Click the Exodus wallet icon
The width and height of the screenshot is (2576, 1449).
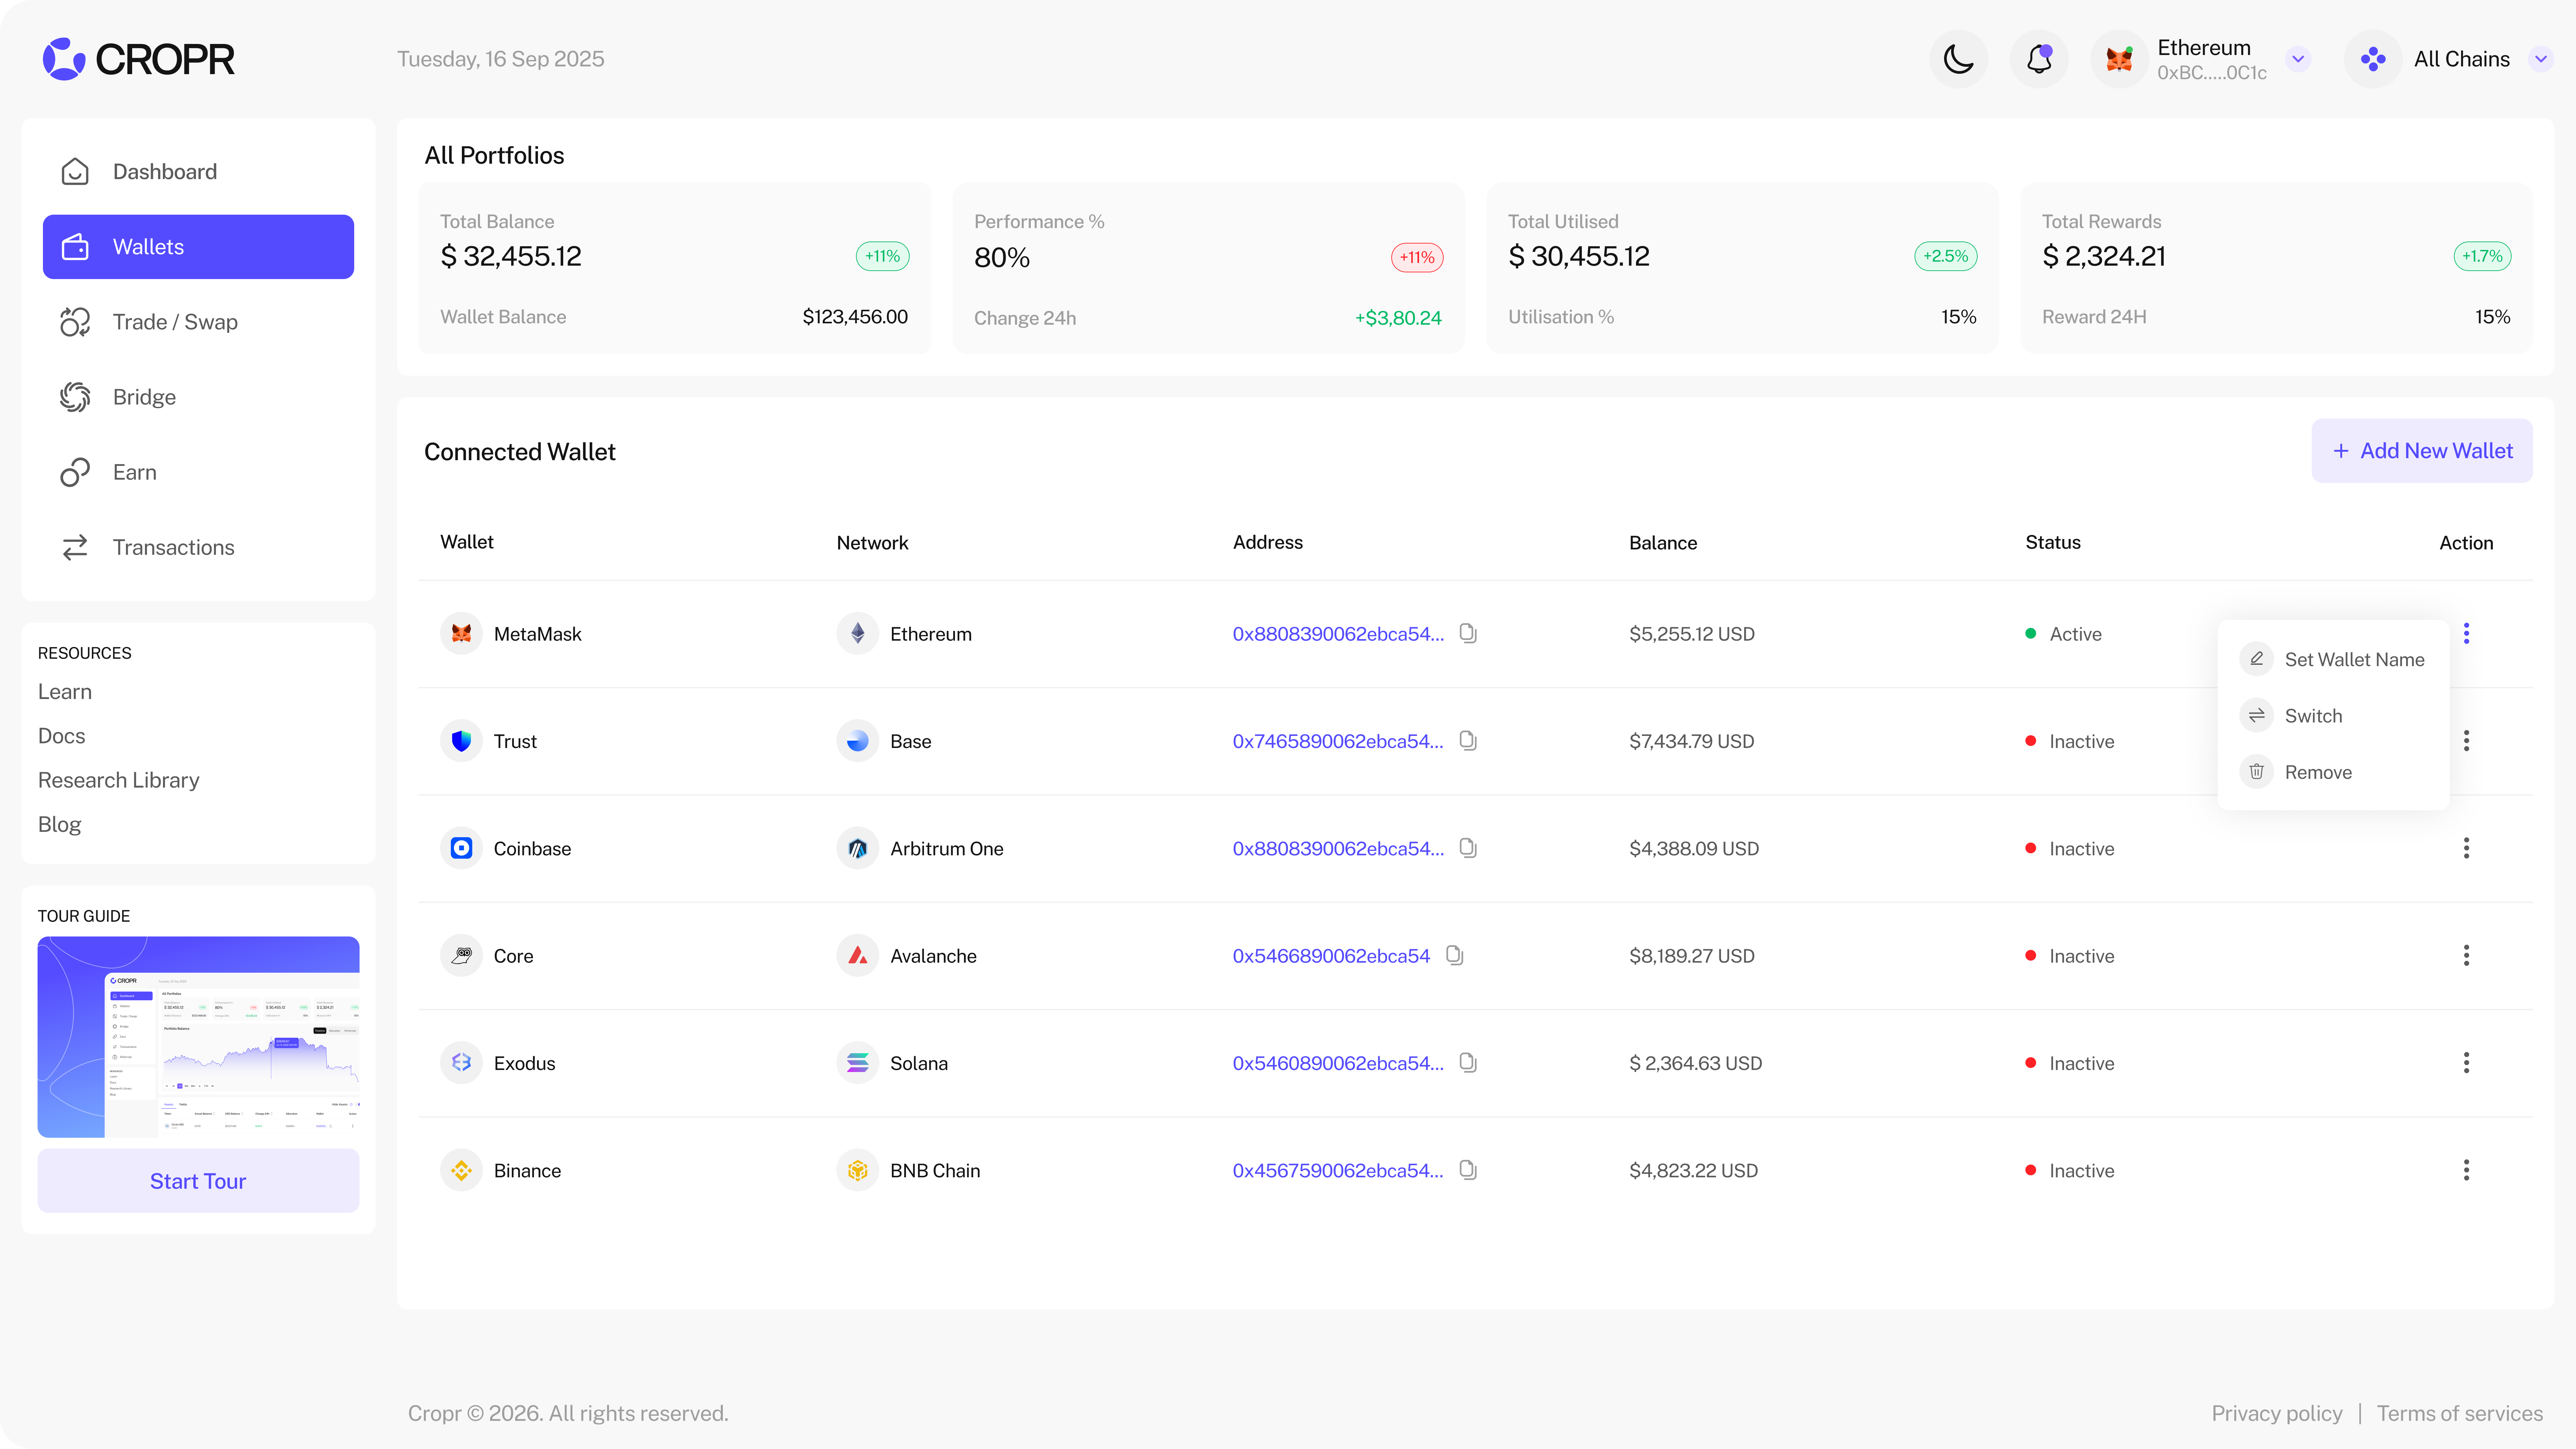click(461, 1063)
